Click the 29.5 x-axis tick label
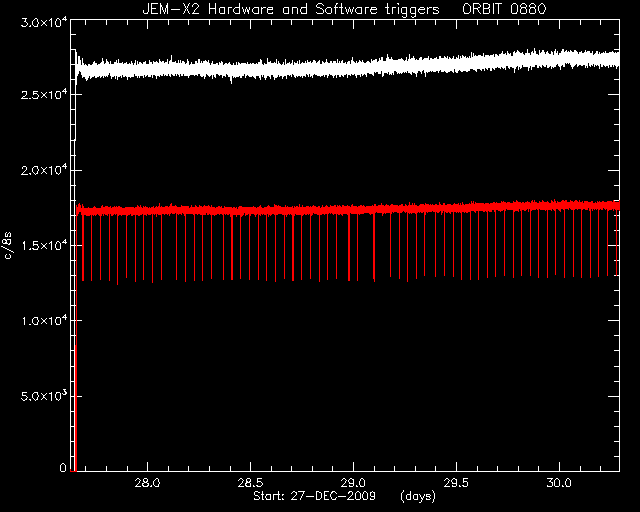 point(456,483)
